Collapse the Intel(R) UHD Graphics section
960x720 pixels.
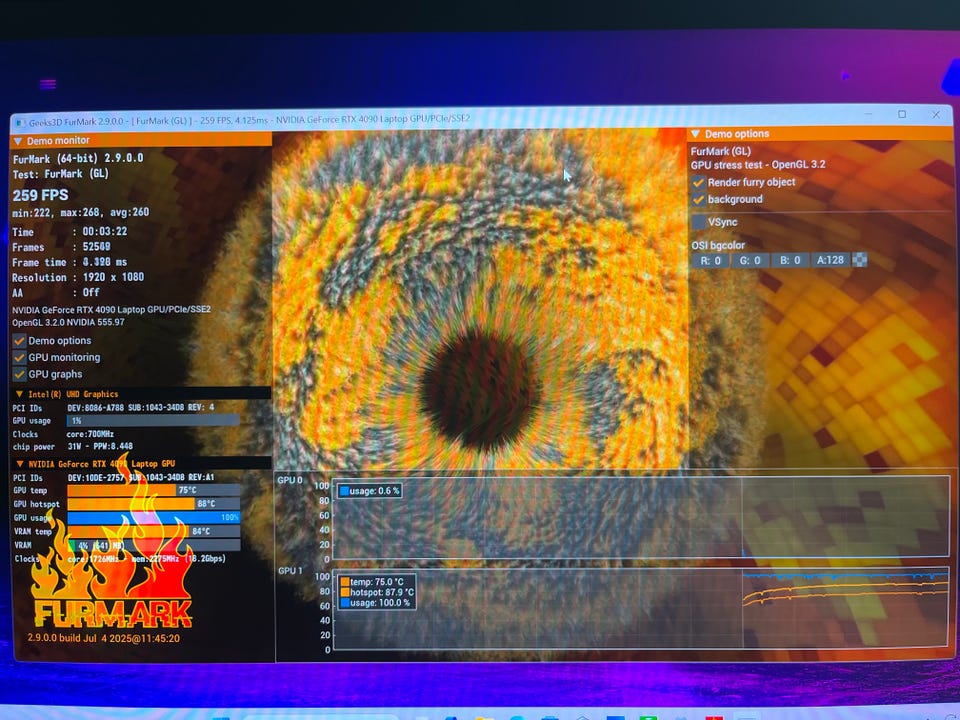[19, 394]
